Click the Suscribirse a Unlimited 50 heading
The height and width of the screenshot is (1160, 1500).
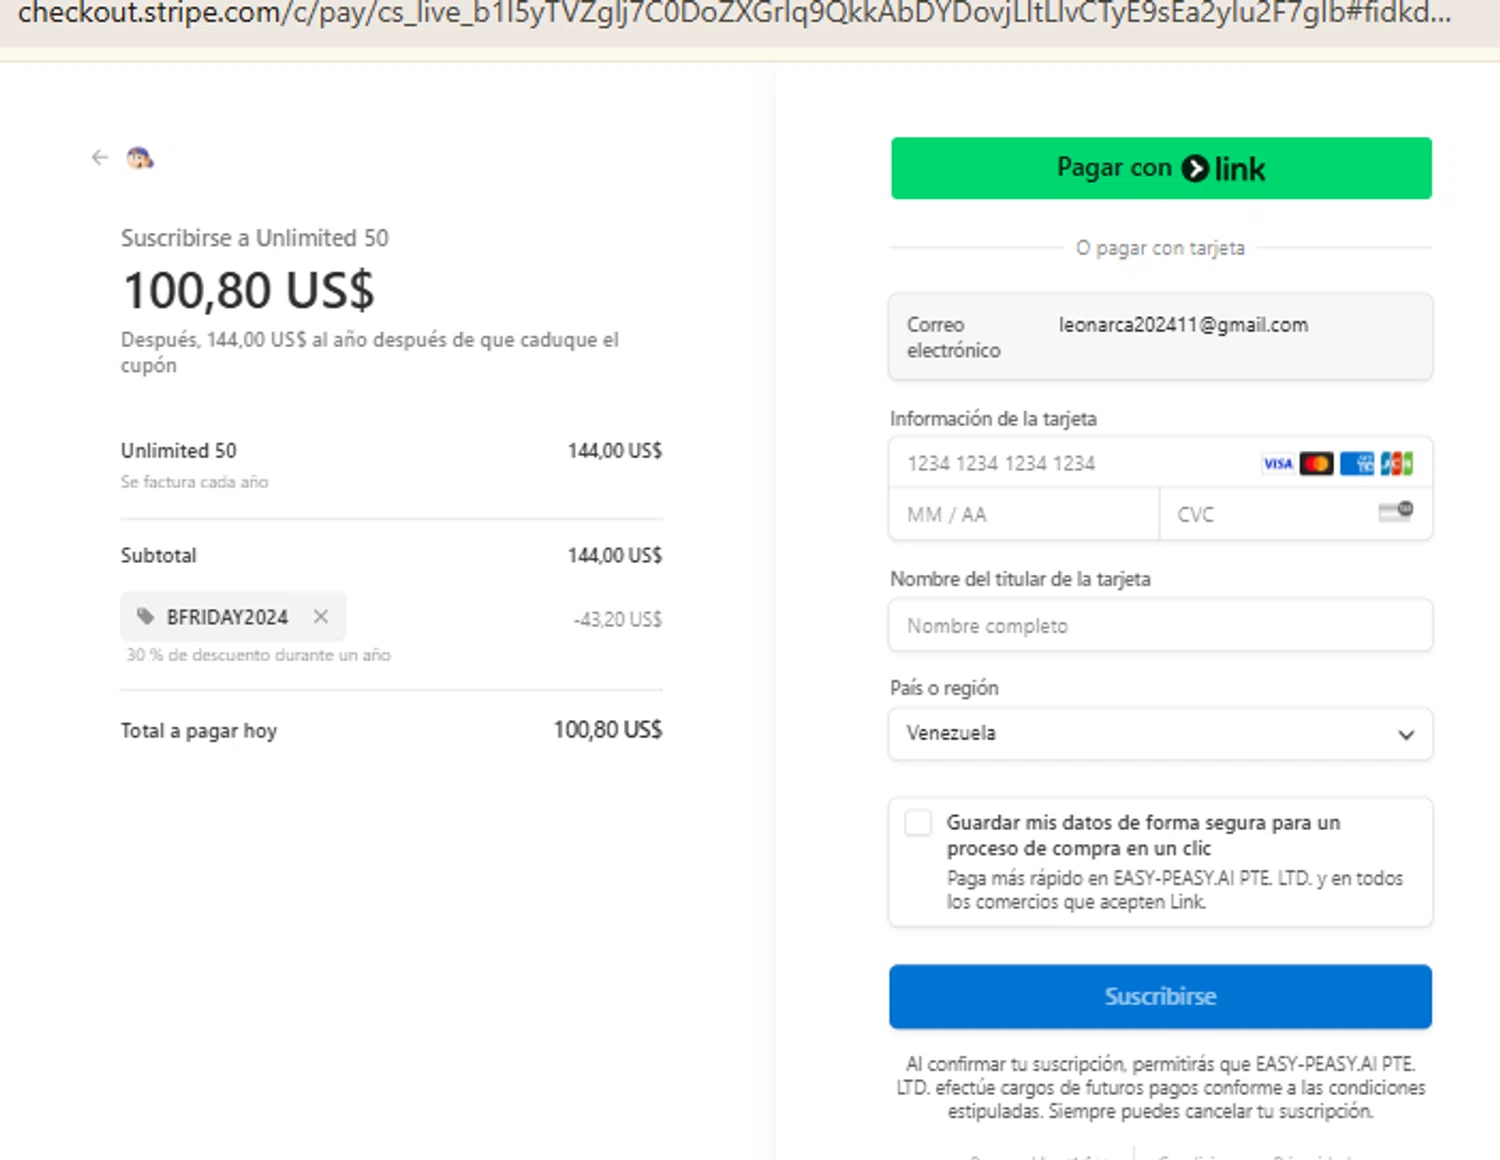click(x=255, y=238)
